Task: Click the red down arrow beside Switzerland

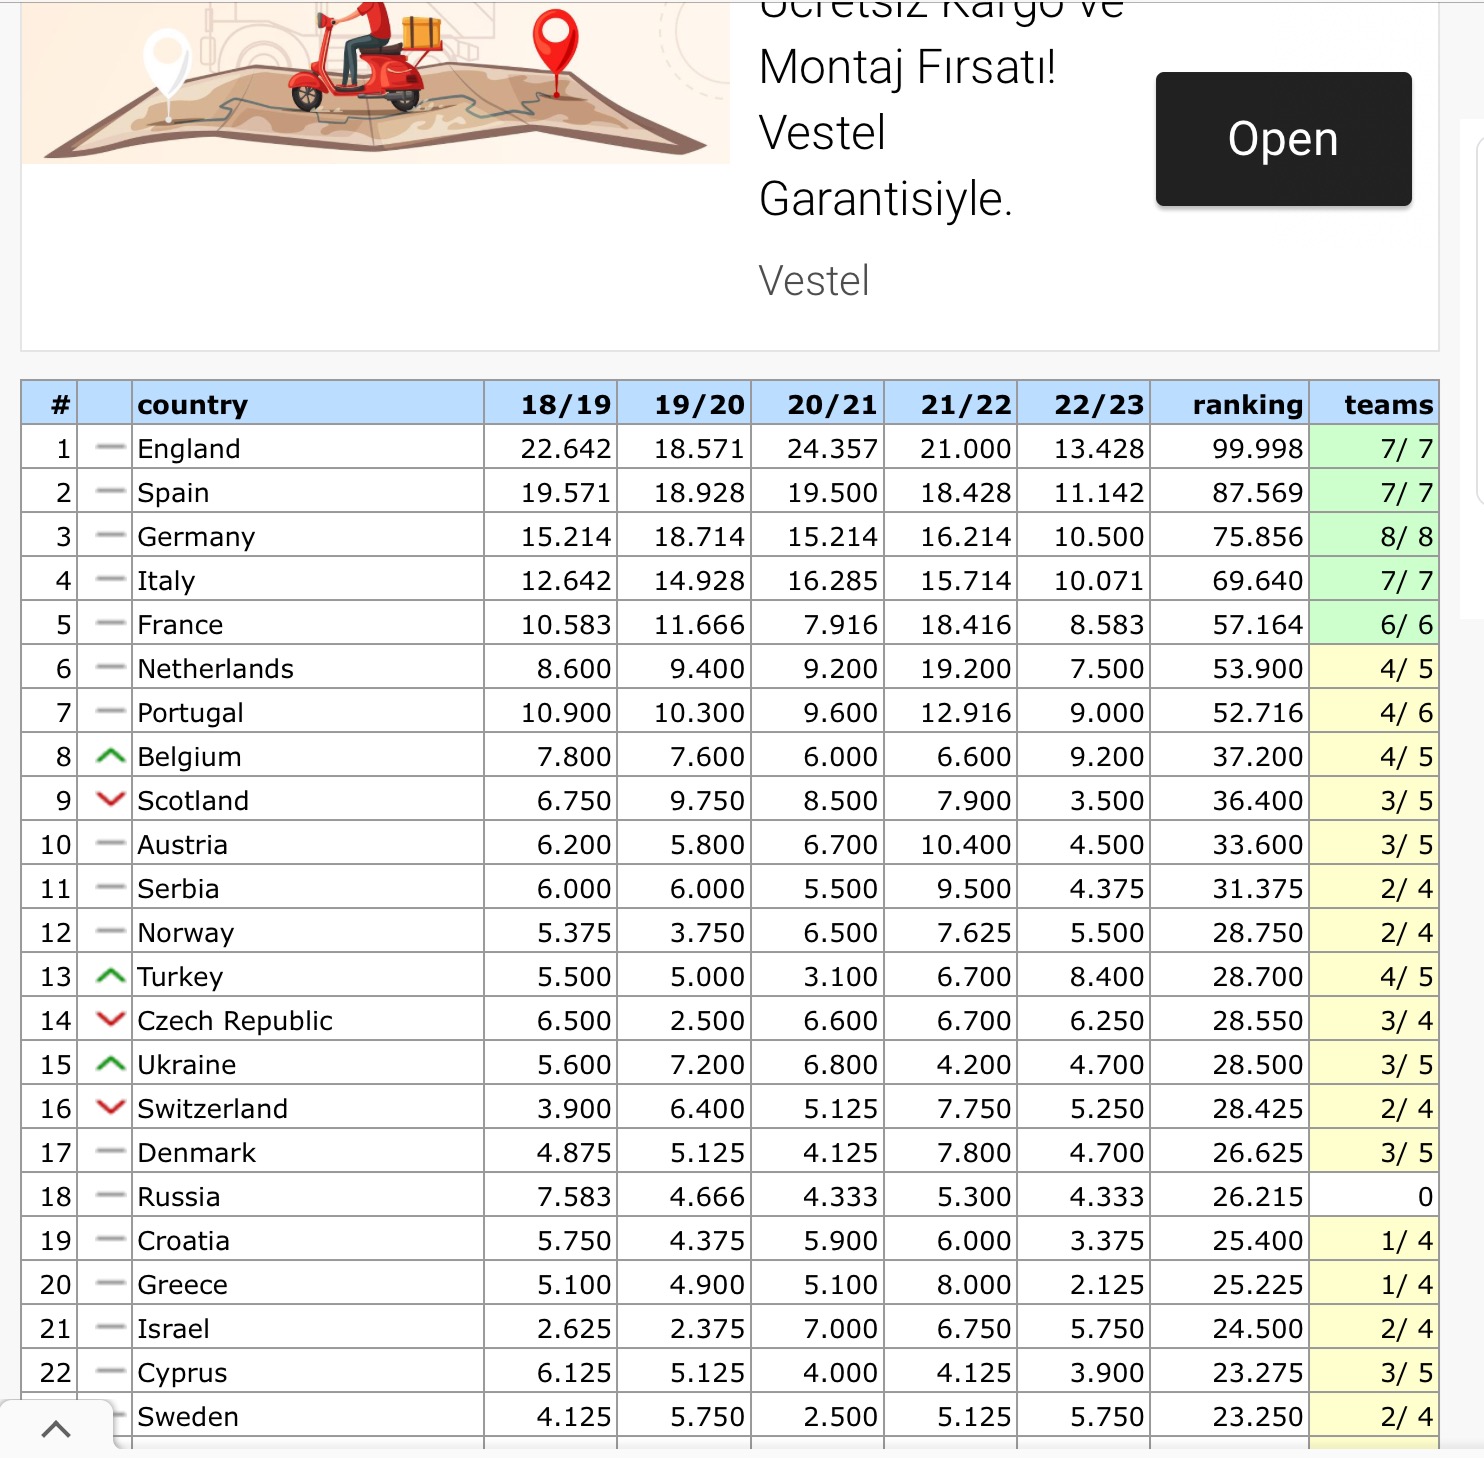Action: click(x=110, y=1108)
